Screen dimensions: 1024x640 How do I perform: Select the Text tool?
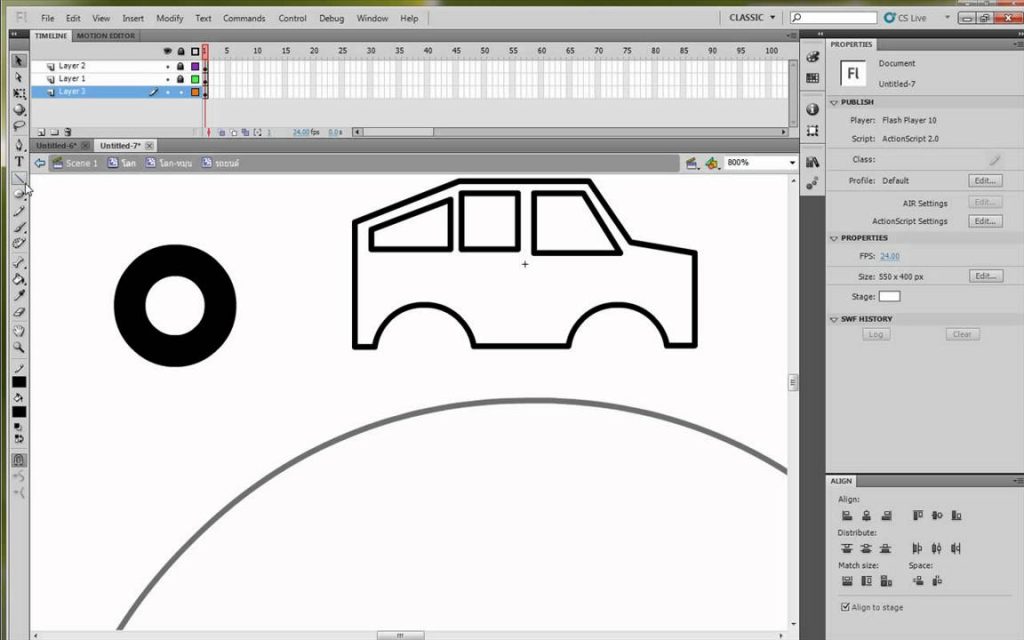[x=19, y=161]
